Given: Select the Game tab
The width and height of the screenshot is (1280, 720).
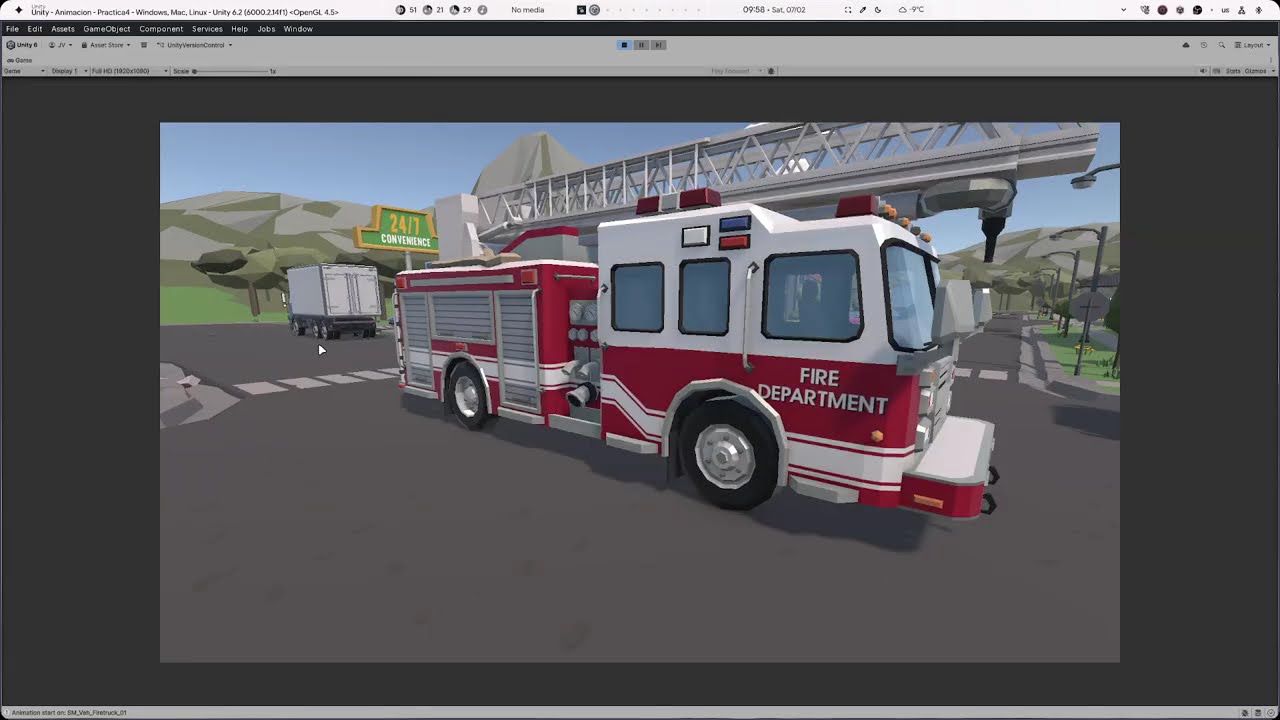Looking at the screenshot, I should 20,60.
